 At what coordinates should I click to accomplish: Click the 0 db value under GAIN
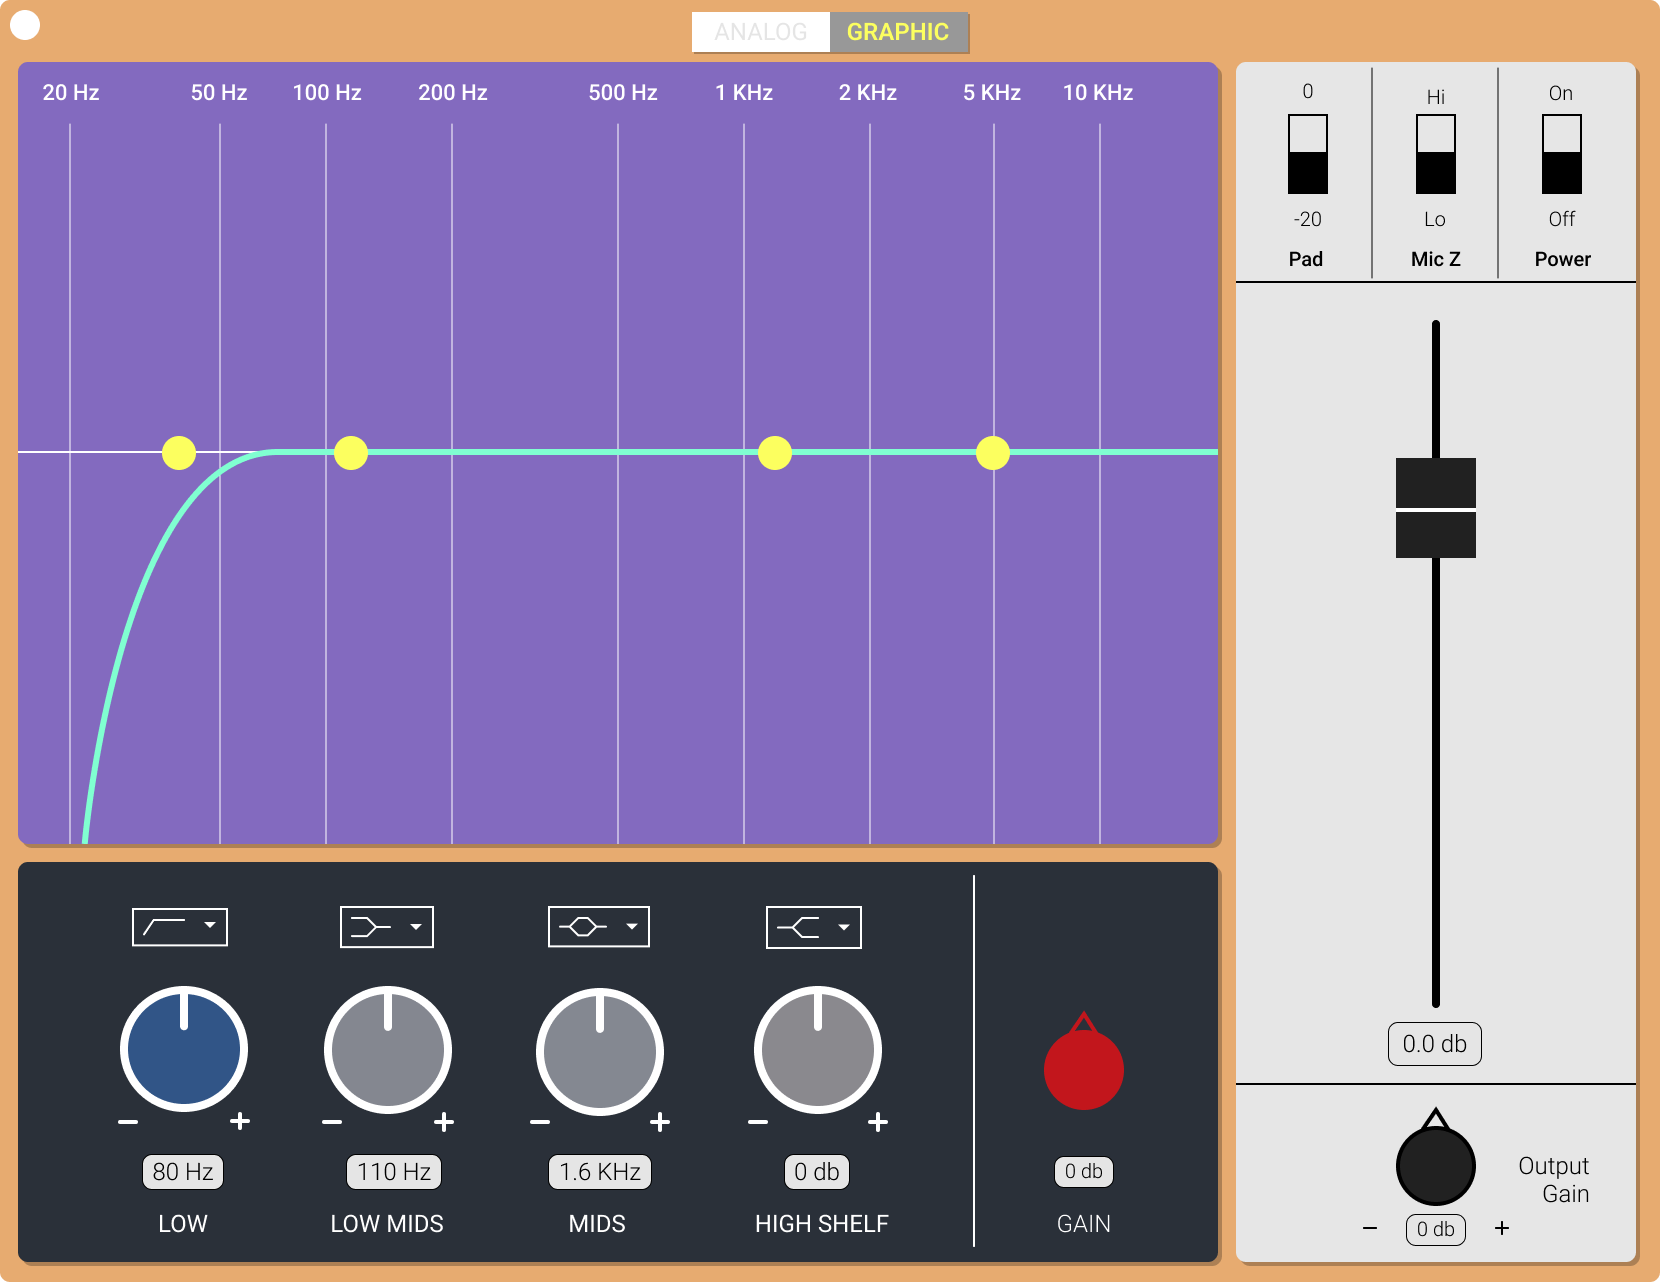click(1084, 1171)
